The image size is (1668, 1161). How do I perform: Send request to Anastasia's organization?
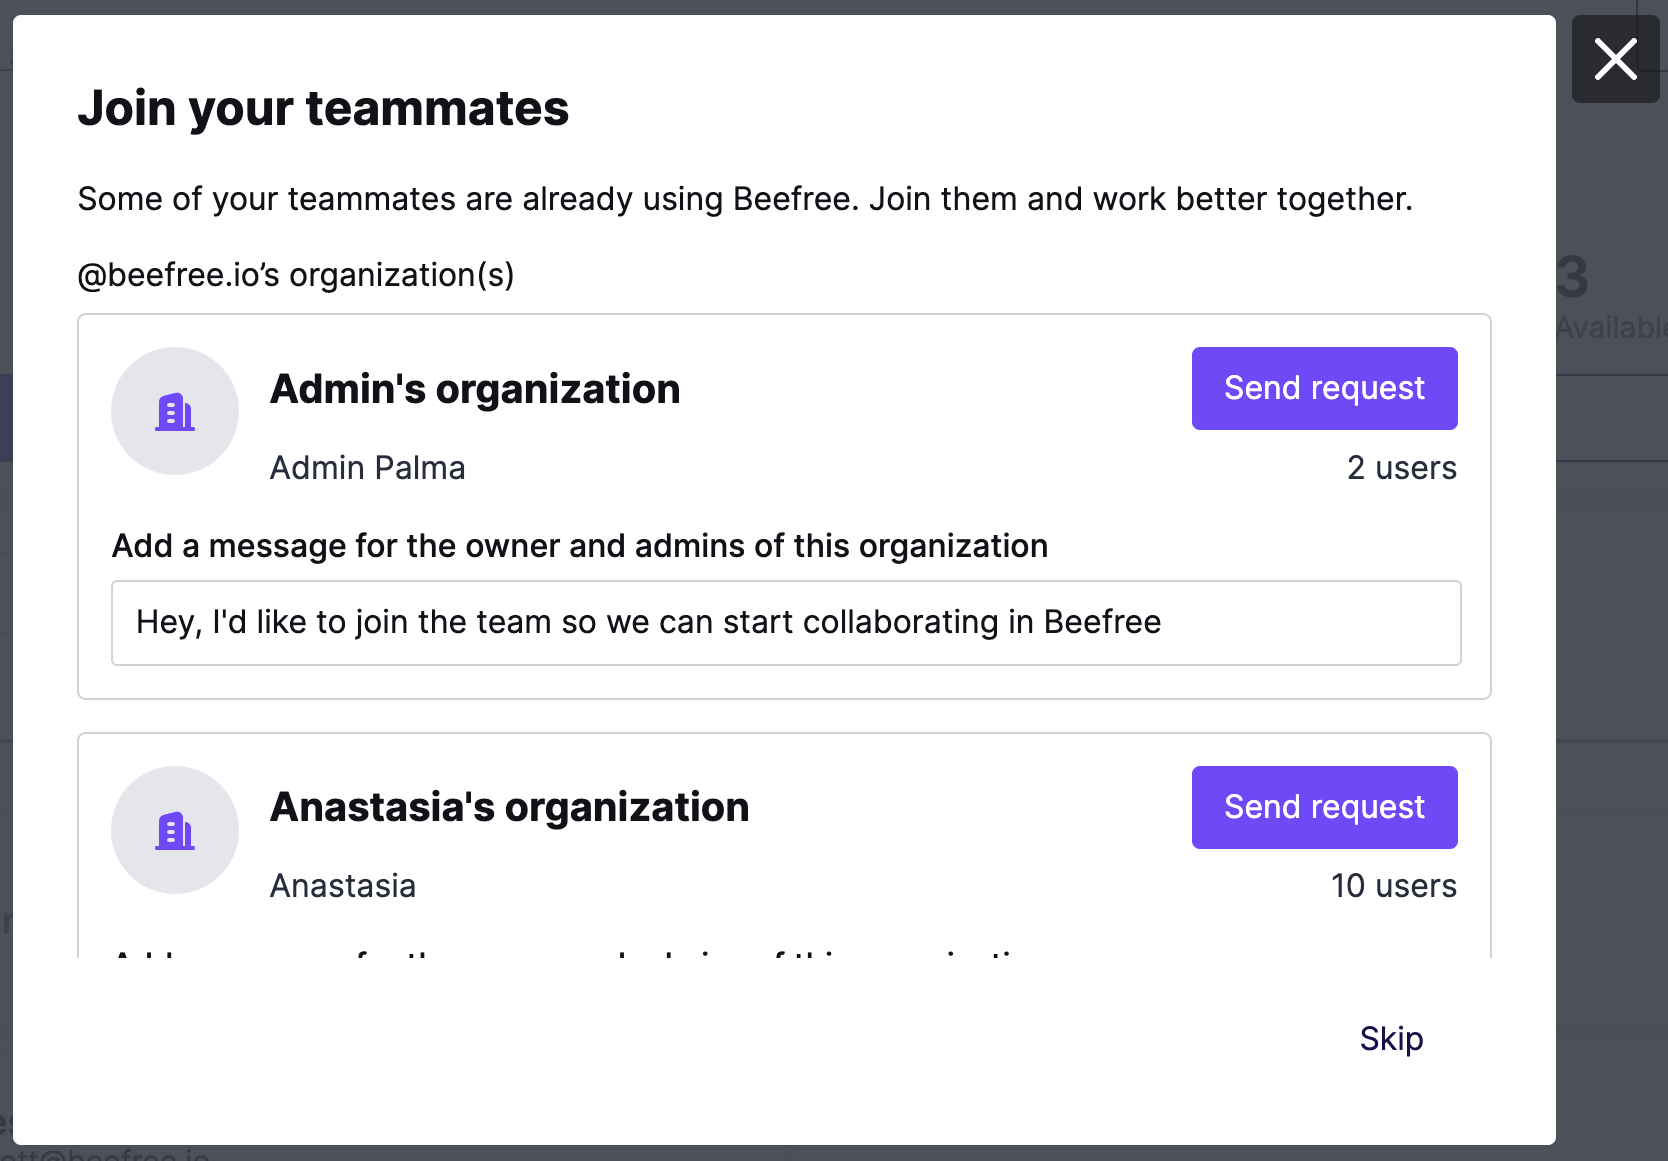[x=1324, y=807]
